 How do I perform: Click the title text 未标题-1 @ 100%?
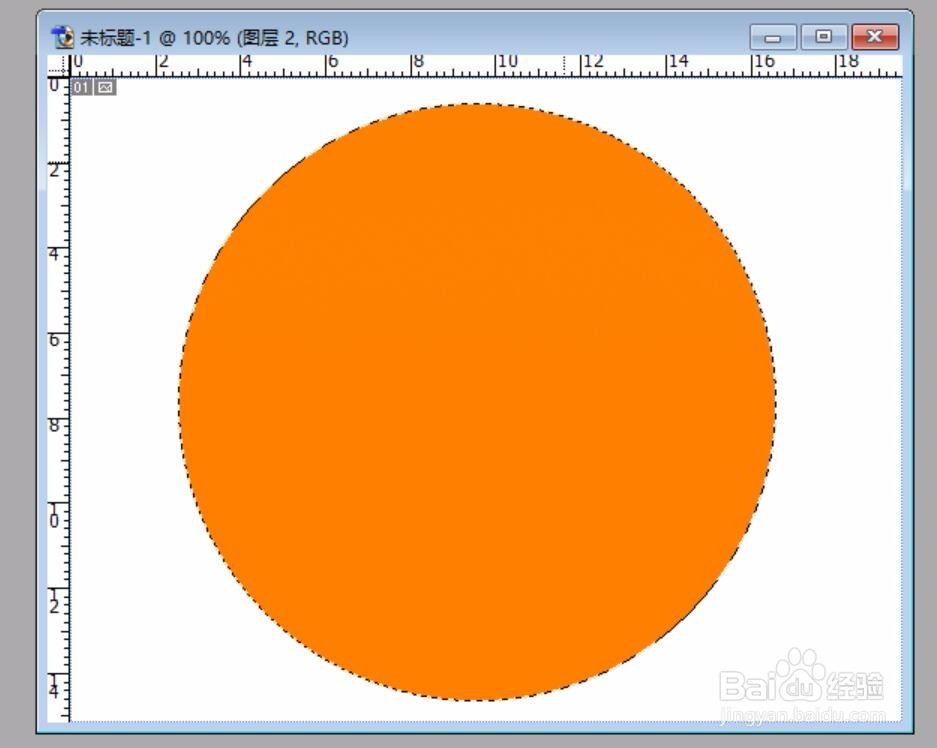pos(155,38)
